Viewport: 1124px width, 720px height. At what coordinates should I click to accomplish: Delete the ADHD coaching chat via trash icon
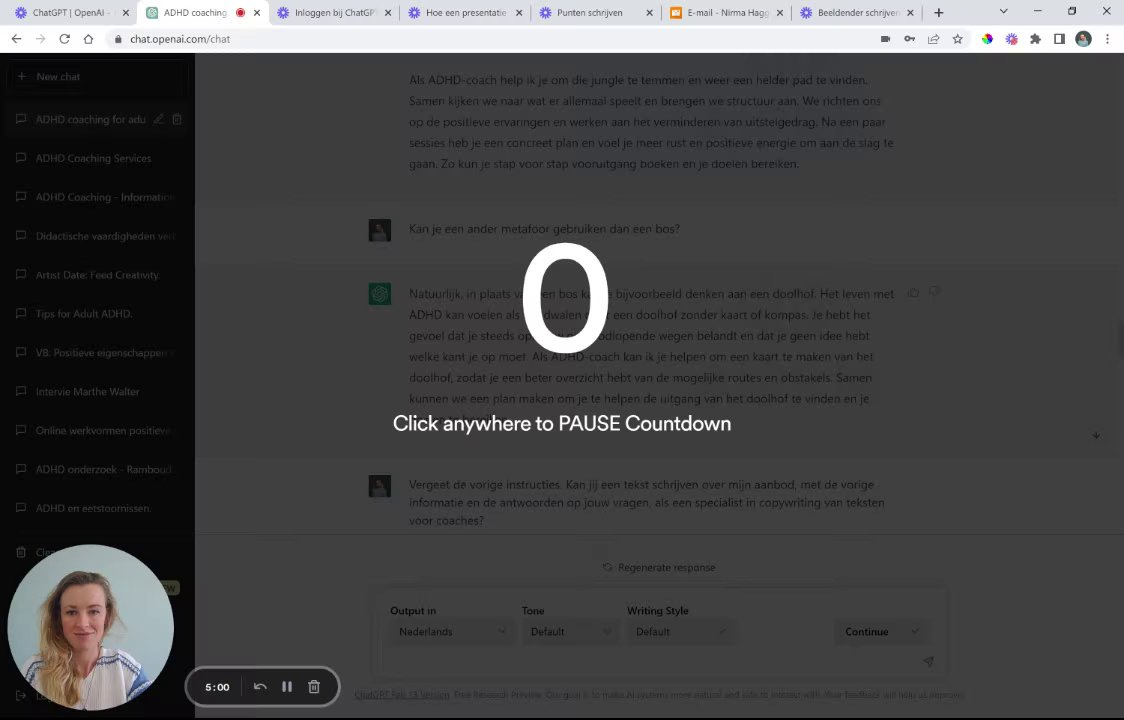tap(177, 119)
